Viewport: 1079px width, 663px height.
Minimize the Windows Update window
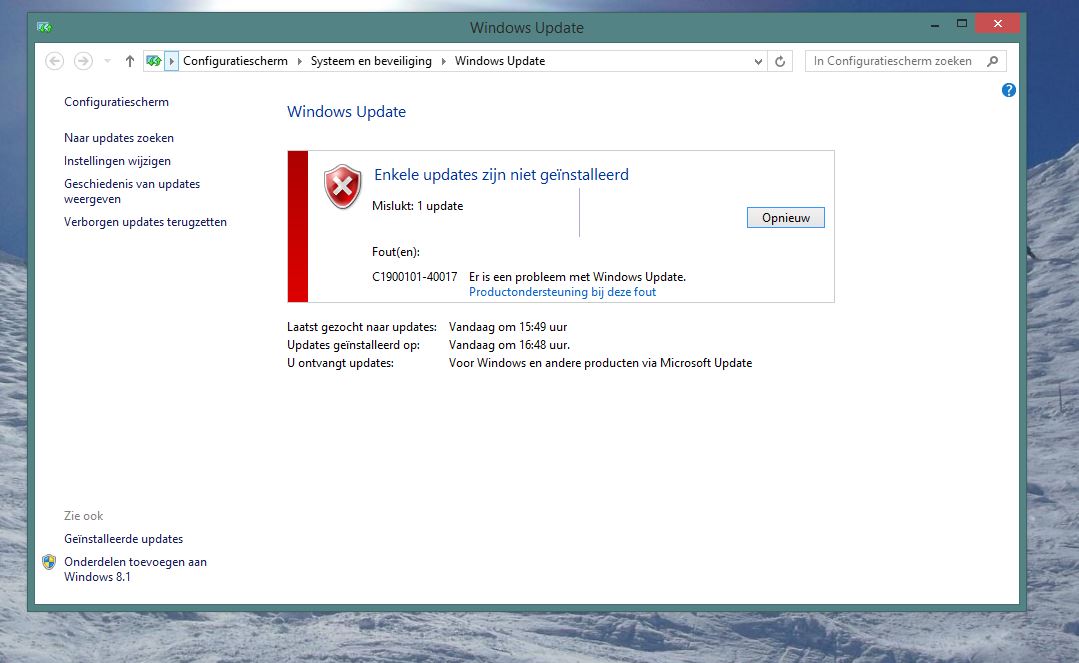[934, 25]
